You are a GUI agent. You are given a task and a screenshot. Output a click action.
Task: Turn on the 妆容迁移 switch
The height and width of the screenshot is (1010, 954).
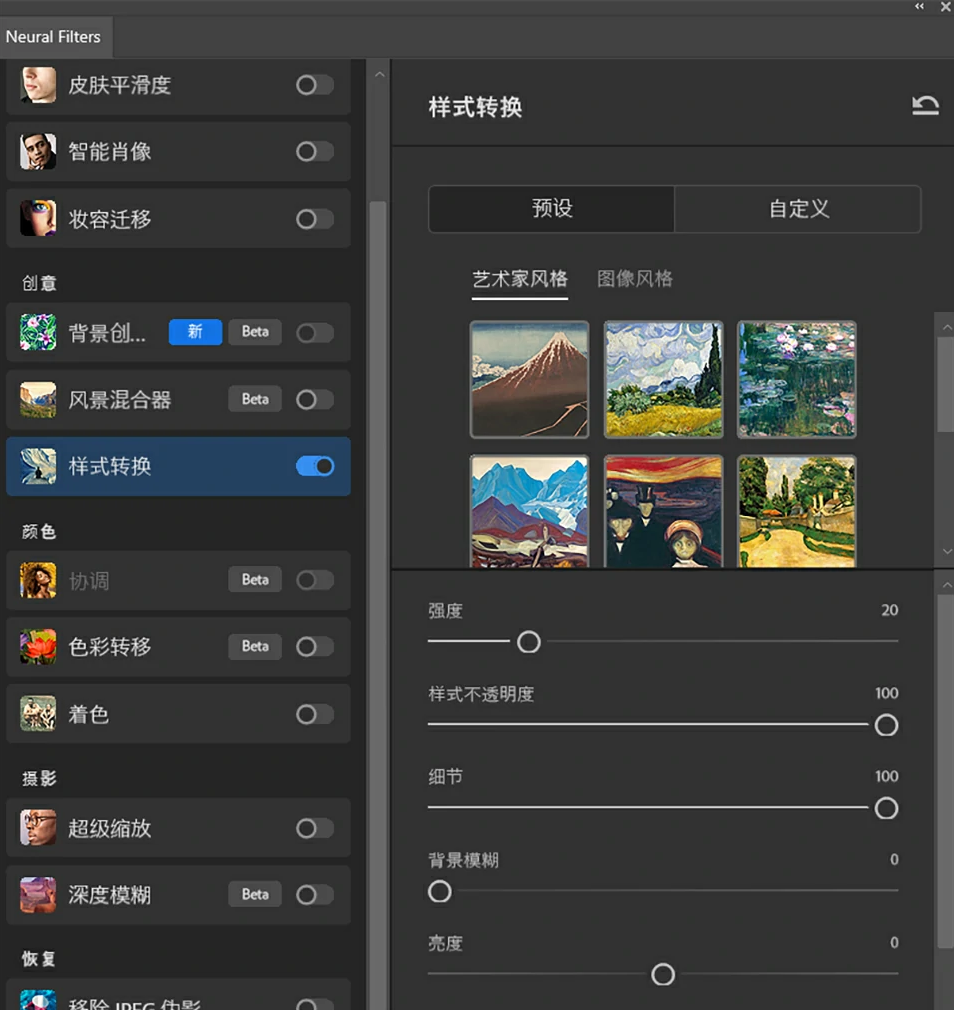click(314, 219)
